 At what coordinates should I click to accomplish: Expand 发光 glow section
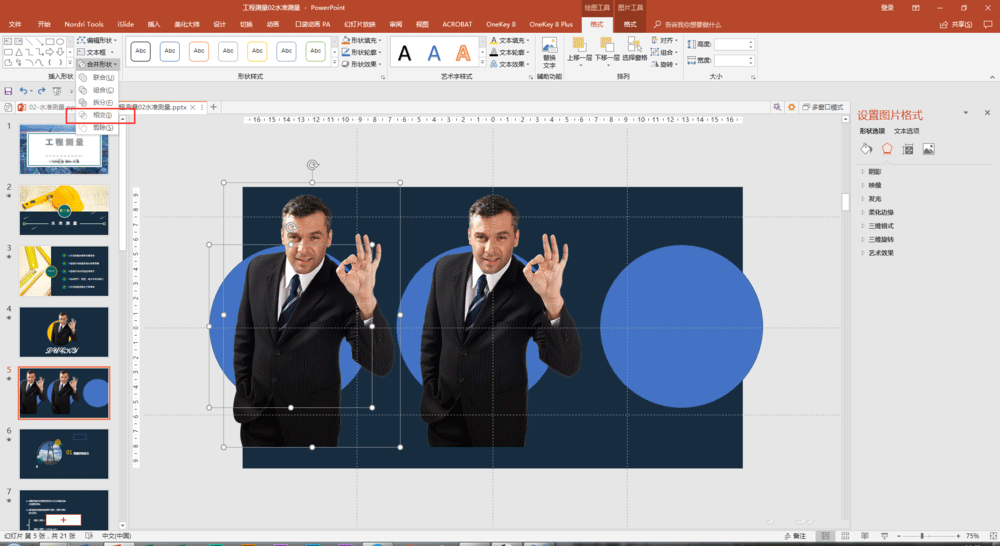pos(871,199)
